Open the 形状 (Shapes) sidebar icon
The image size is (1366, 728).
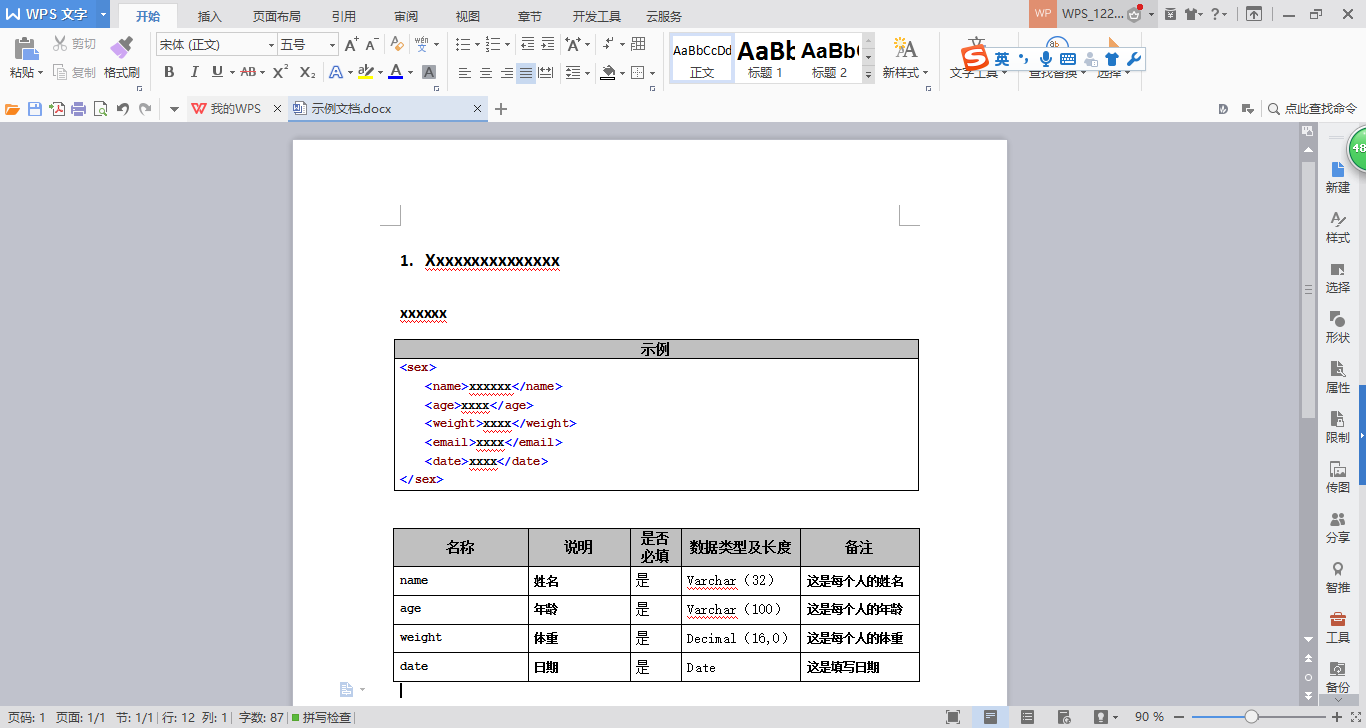1338,328
